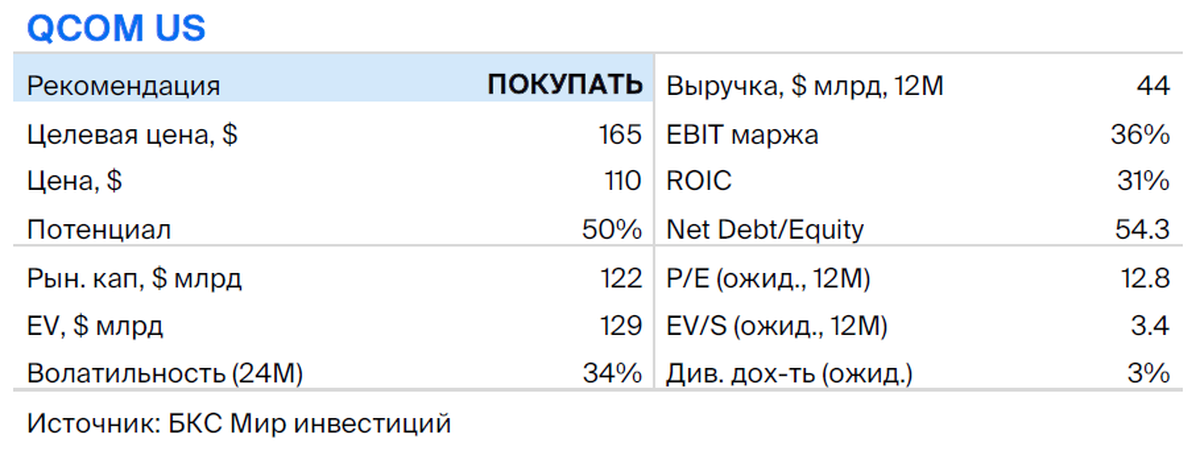Select current price value 110
The image size is (1200, 451).
point(618,182)
